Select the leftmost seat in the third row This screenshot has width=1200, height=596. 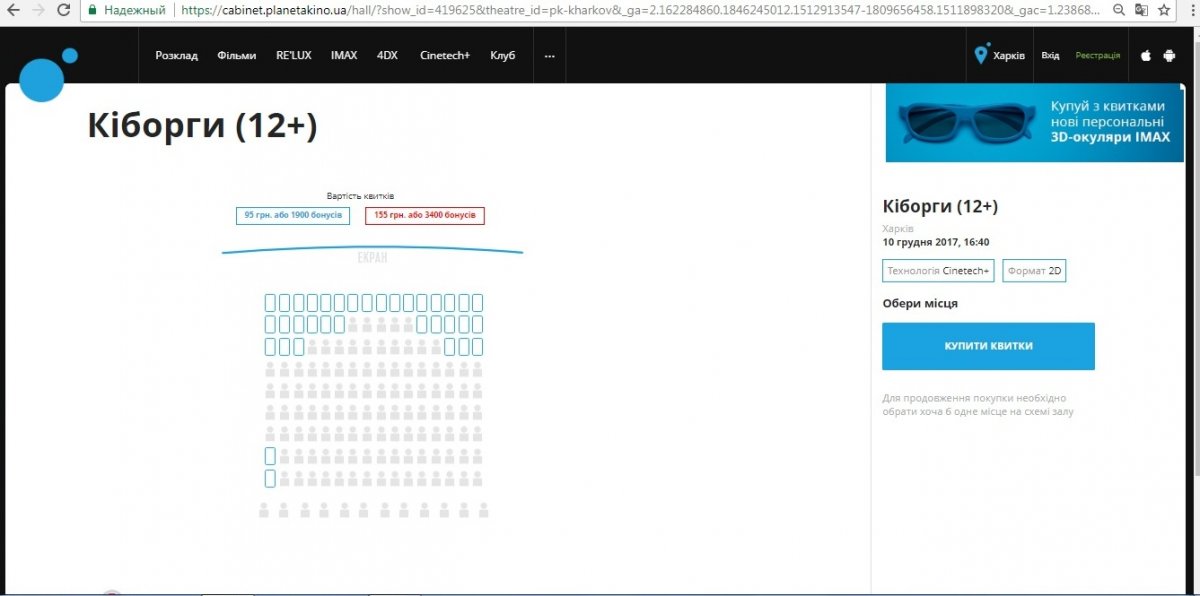pos(270,346)
